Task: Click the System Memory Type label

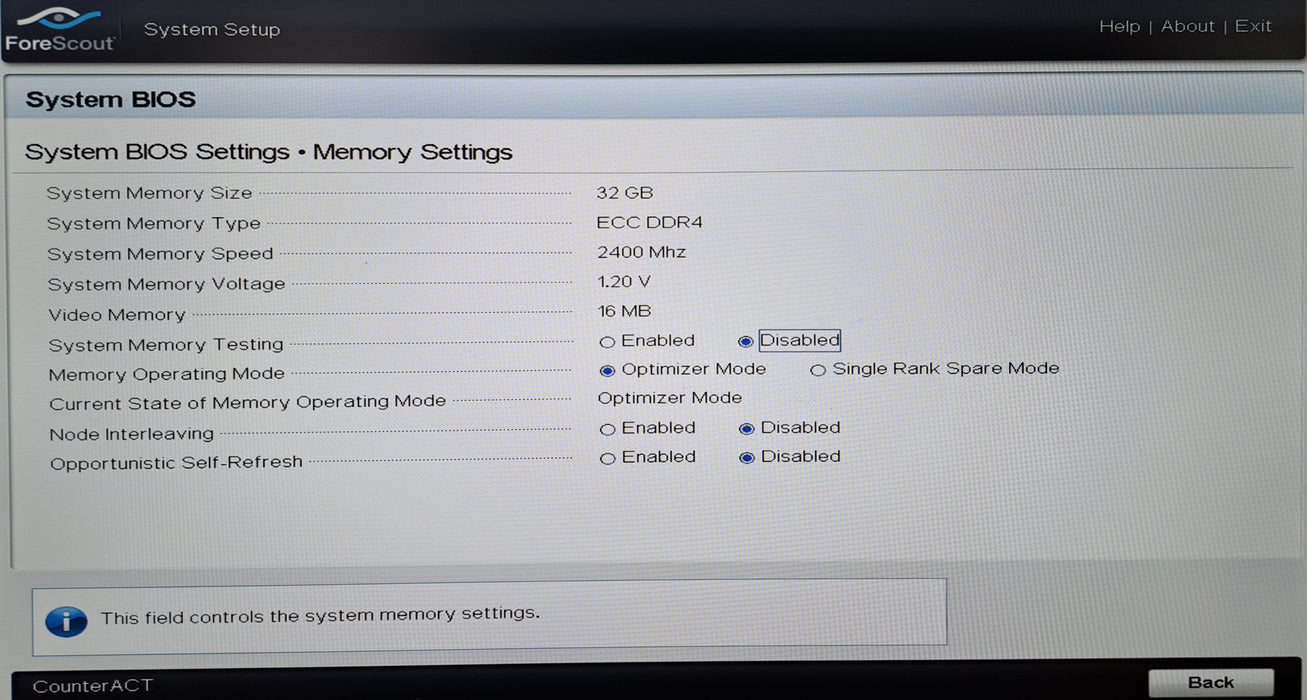Action: coord(154,224)
